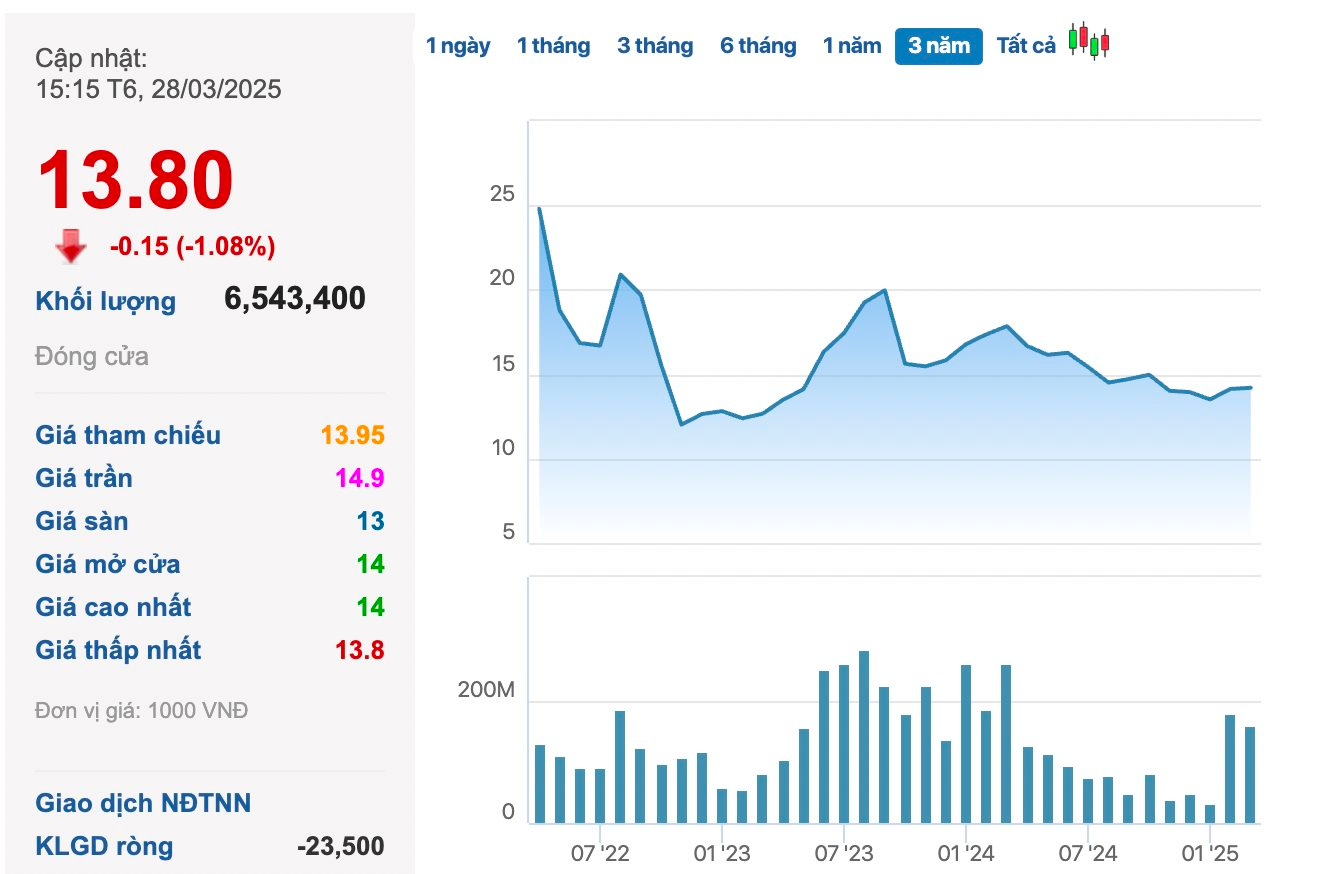Click the tallest volume bar near 07 '23
The height and width of the screenshot is (874, 1324).
coord(863,736)
